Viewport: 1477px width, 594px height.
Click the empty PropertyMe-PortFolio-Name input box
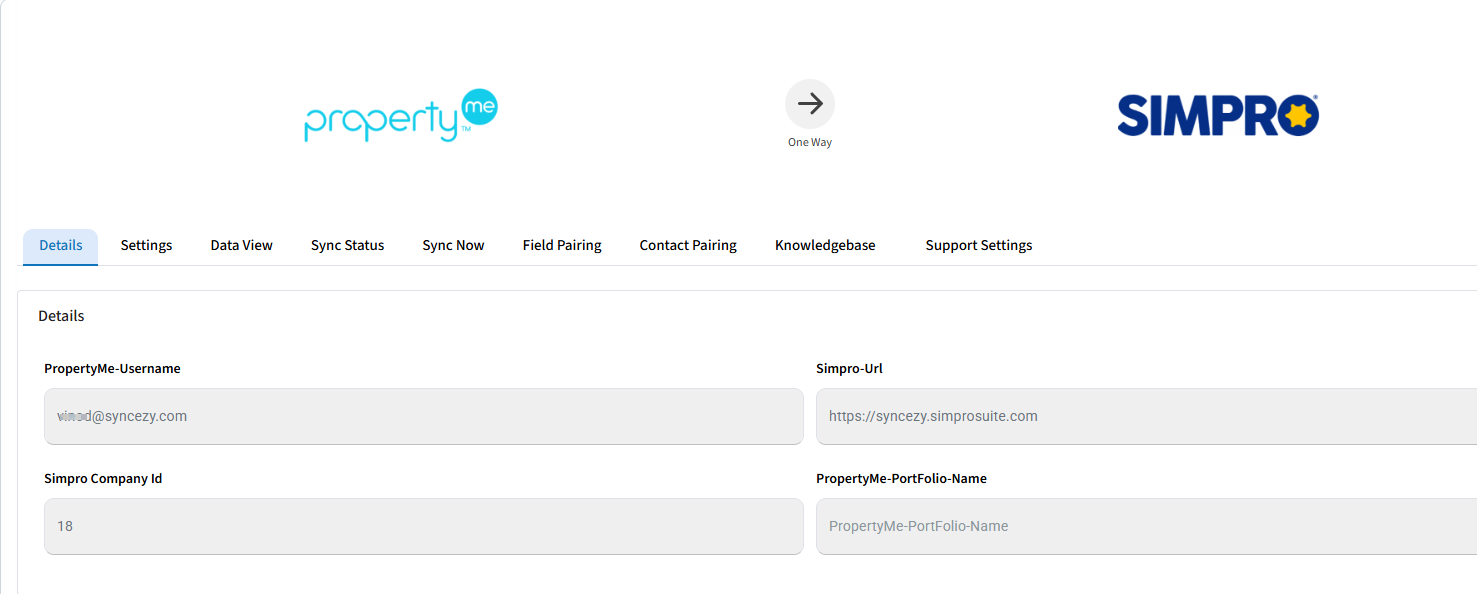[x=1145, y=526]
